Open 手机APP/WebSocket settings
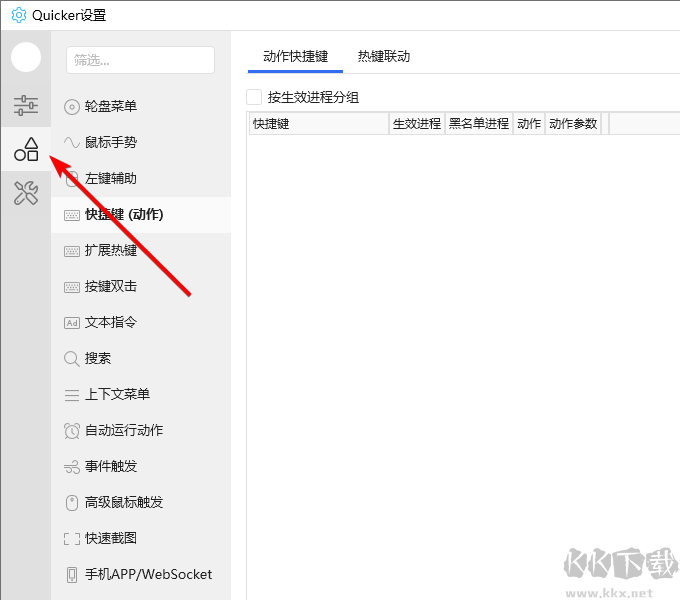This screenshot has height=600, width=680. tap(141, 574)
